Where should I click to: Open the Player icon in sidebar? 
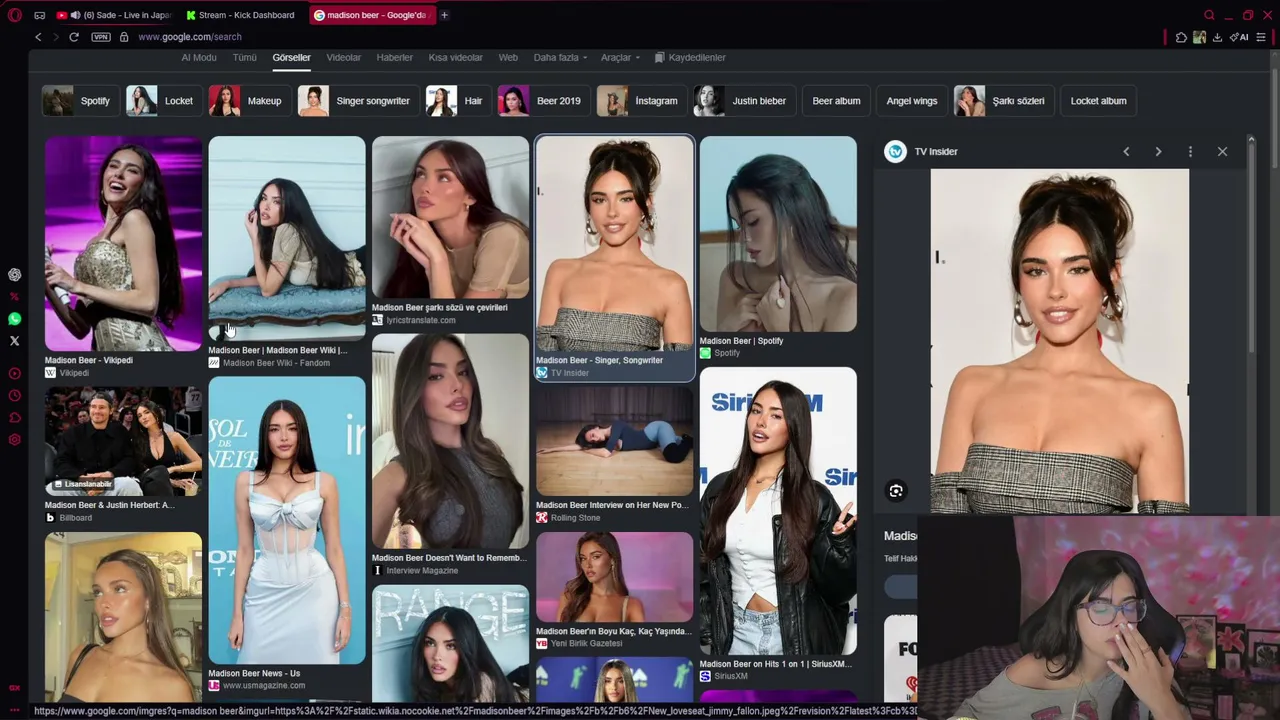(14, 374)
